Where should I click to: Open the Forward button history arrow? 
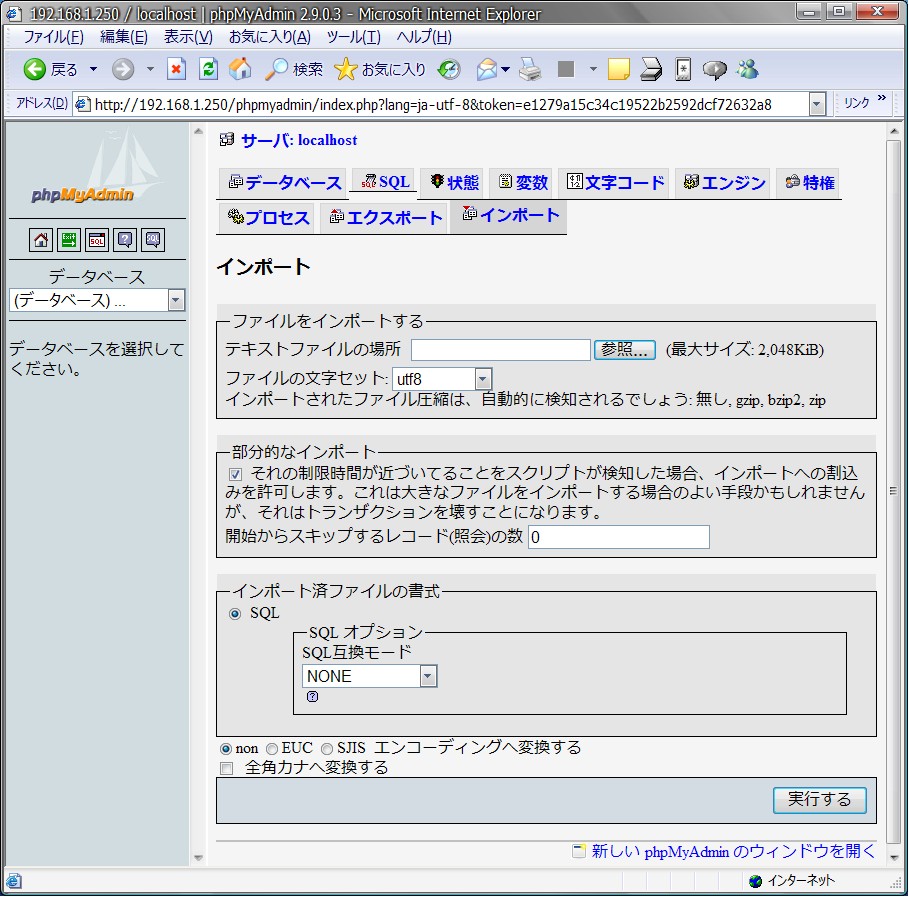tap(150, 69)
